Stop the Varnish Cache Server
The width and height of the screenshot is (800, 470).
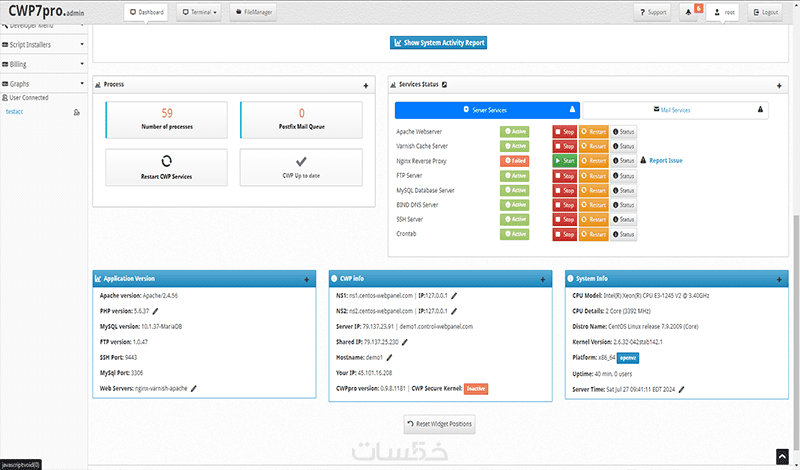click(564, 146)
